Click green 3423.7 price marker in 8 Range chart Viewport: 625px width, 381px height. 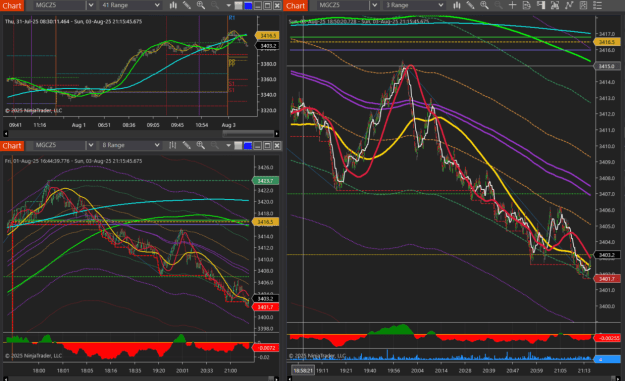(265, 181)
